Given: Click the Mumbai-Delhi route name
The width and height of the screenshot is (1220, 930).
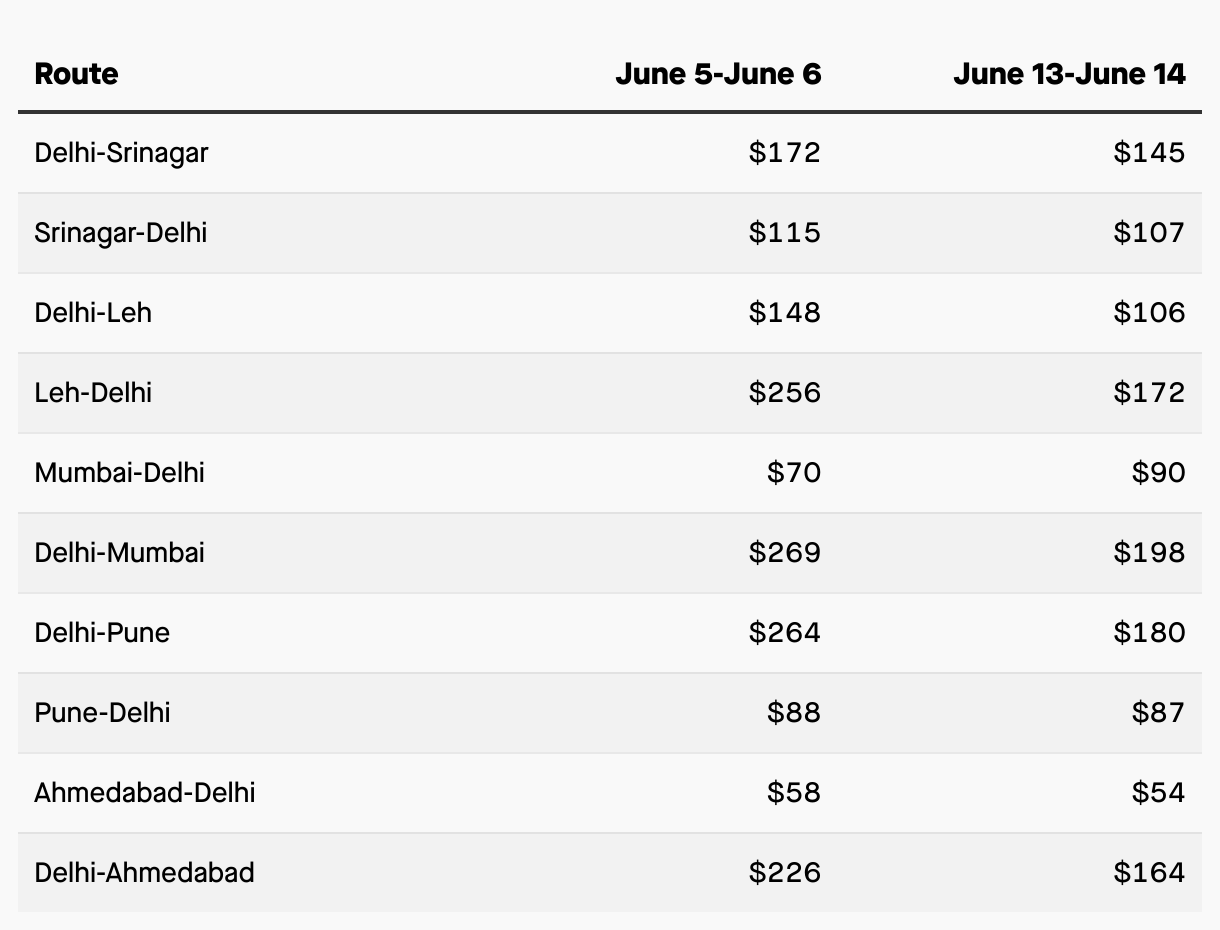Looking at the screenshot, I should [119, 473].
